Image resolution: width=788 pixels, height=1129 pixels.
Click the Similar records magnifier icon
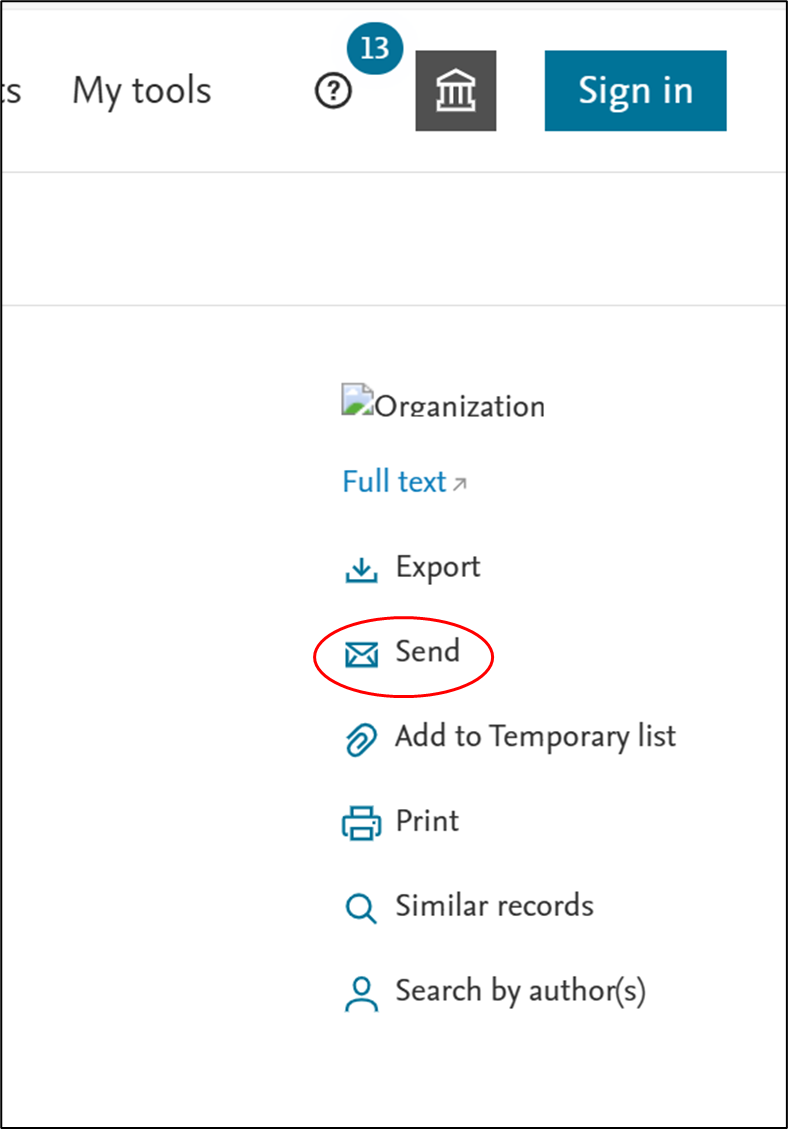click(361, 908)
